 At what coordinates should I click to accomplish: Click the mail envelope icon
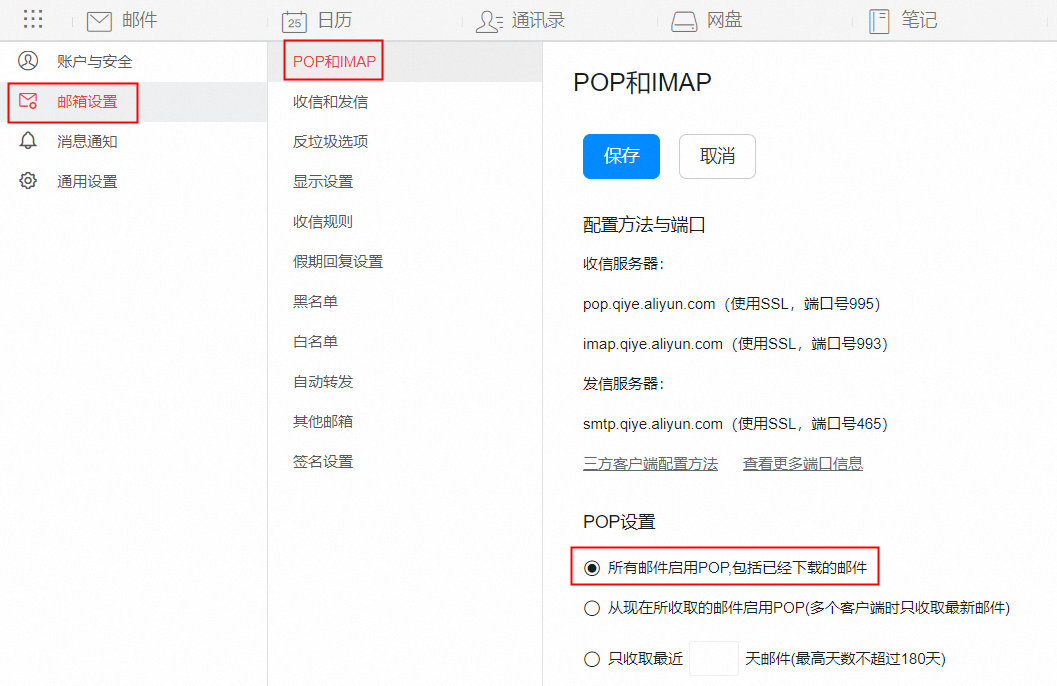[99, 21]
